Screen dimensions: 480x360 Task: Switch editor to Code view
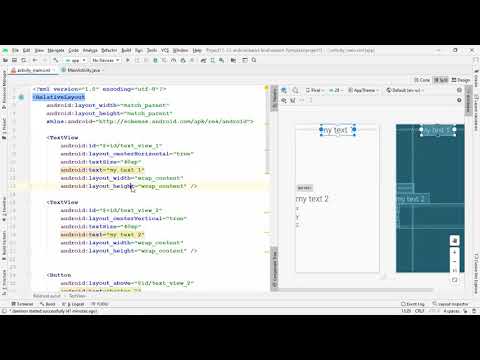[422, 80]
